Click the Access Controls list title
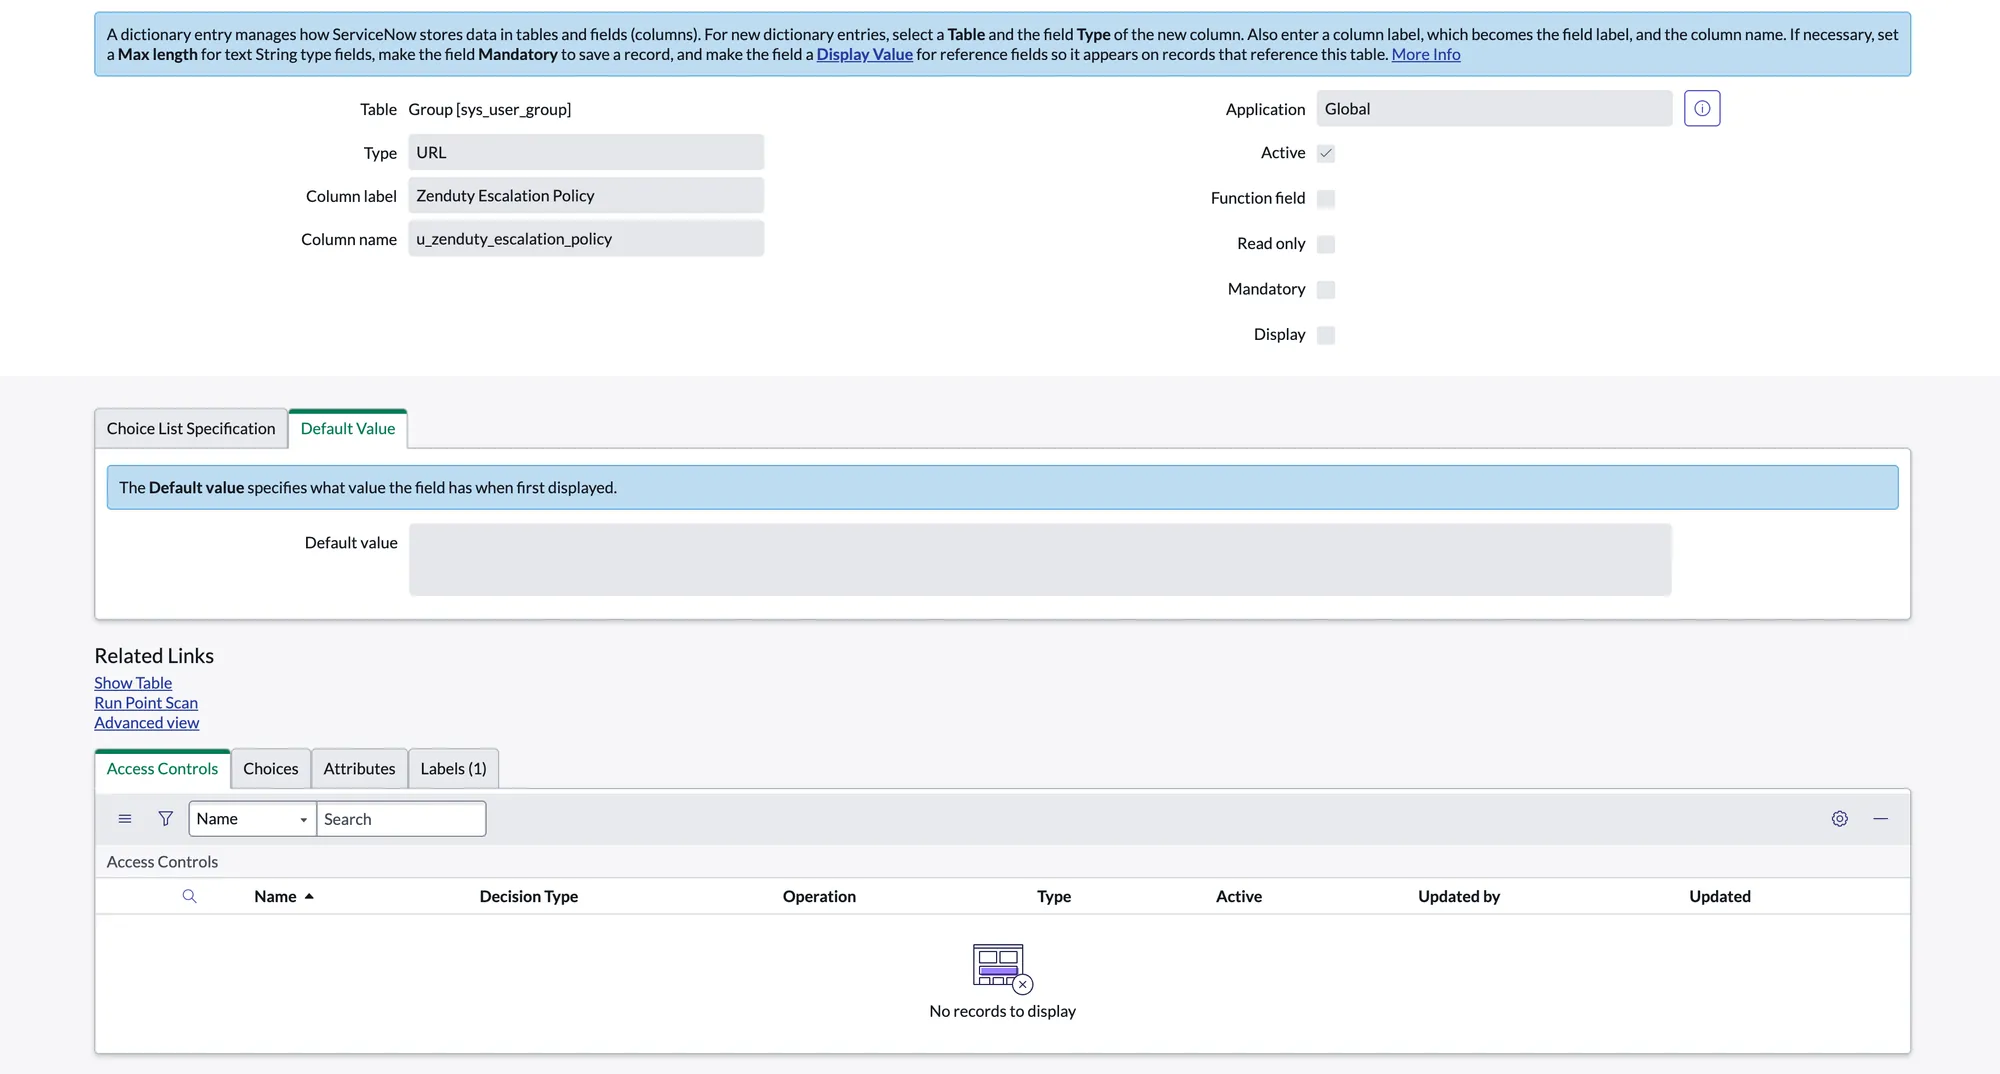2000x1074 pixels. tap(162, 861)
